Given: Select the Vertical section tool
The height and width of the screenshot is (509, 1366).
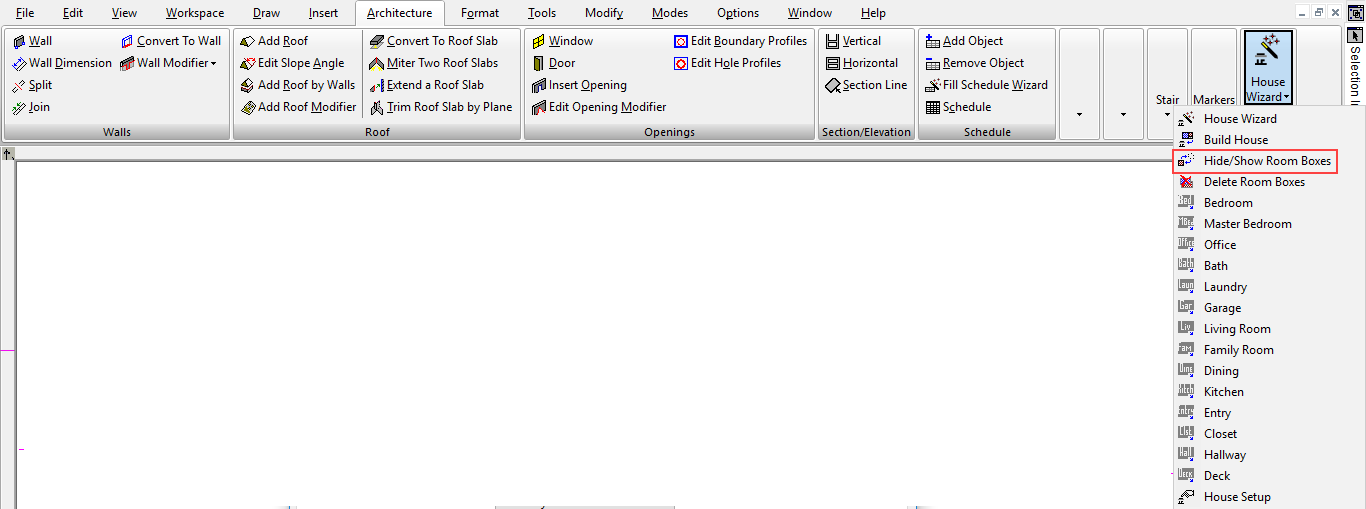Looking at the screenshot, I should tap(854, 41).
